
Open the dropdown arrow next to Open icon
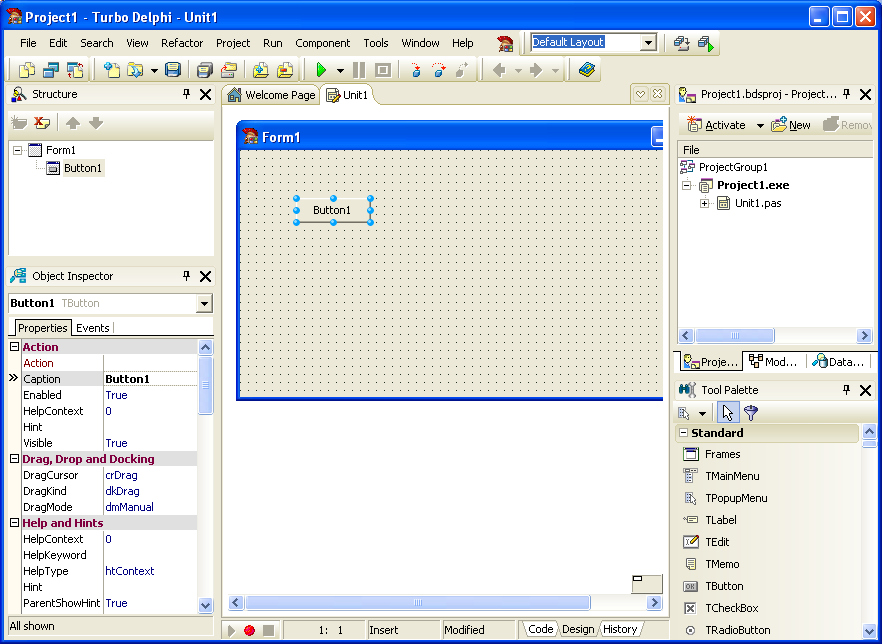pos(154,71)
